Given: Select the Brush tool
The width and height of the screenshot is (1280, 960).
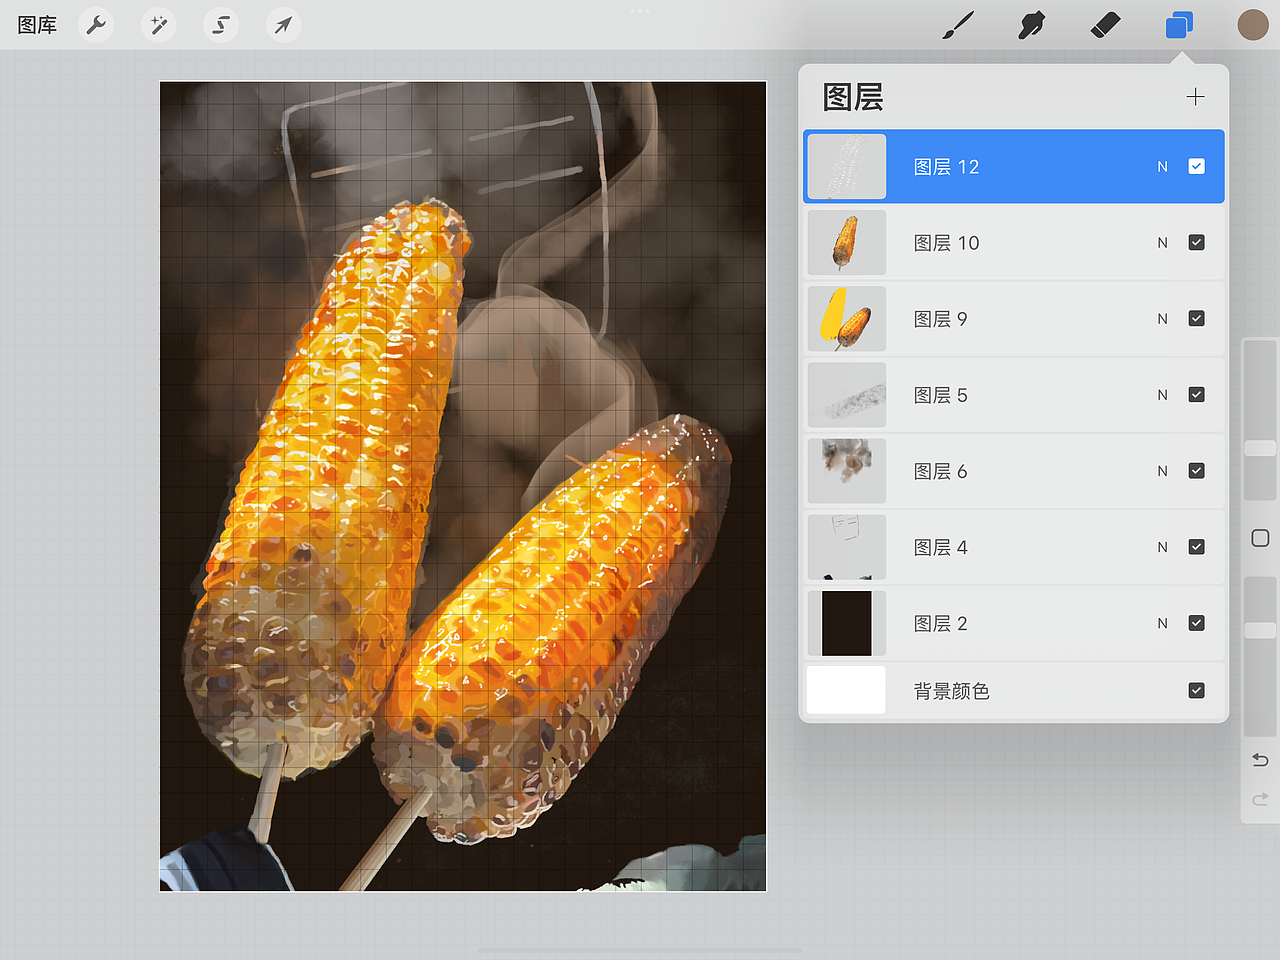Looking at the screenshot, I should pos(958,25).
